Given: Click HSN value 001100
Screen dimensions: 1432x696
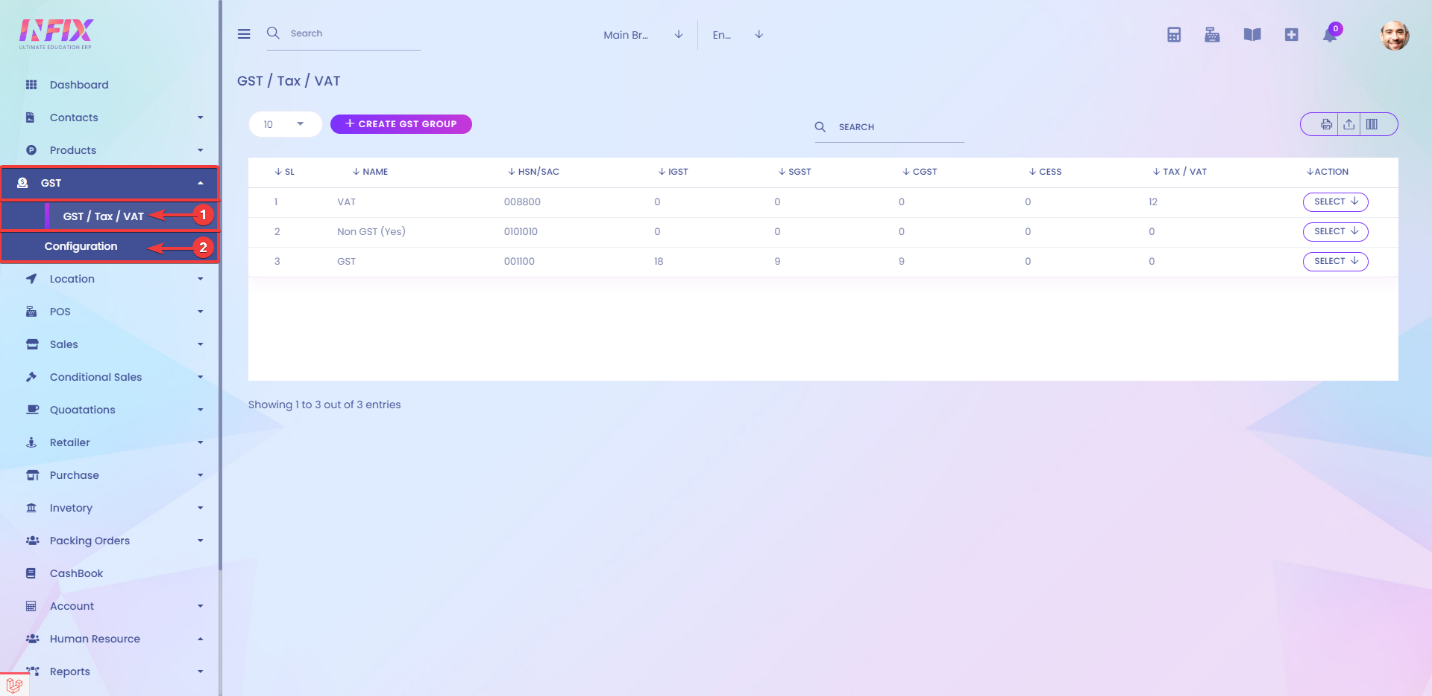Looking at the screenshot, I should (x=520, y=262).
